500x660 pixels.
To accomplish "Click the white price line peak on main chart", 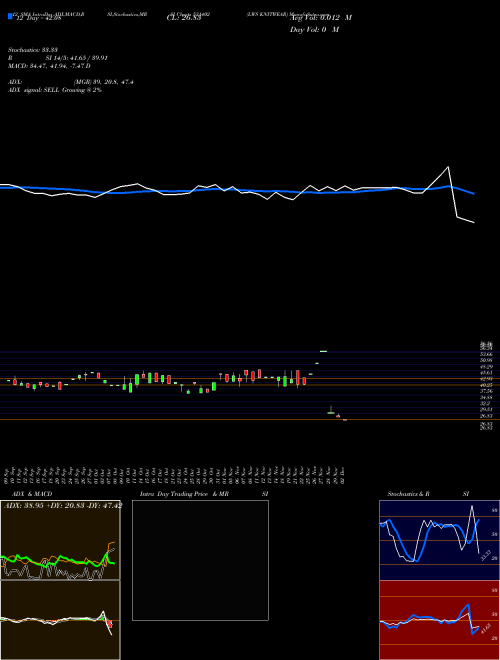I will pyautogui.click(x=448, y=168).
